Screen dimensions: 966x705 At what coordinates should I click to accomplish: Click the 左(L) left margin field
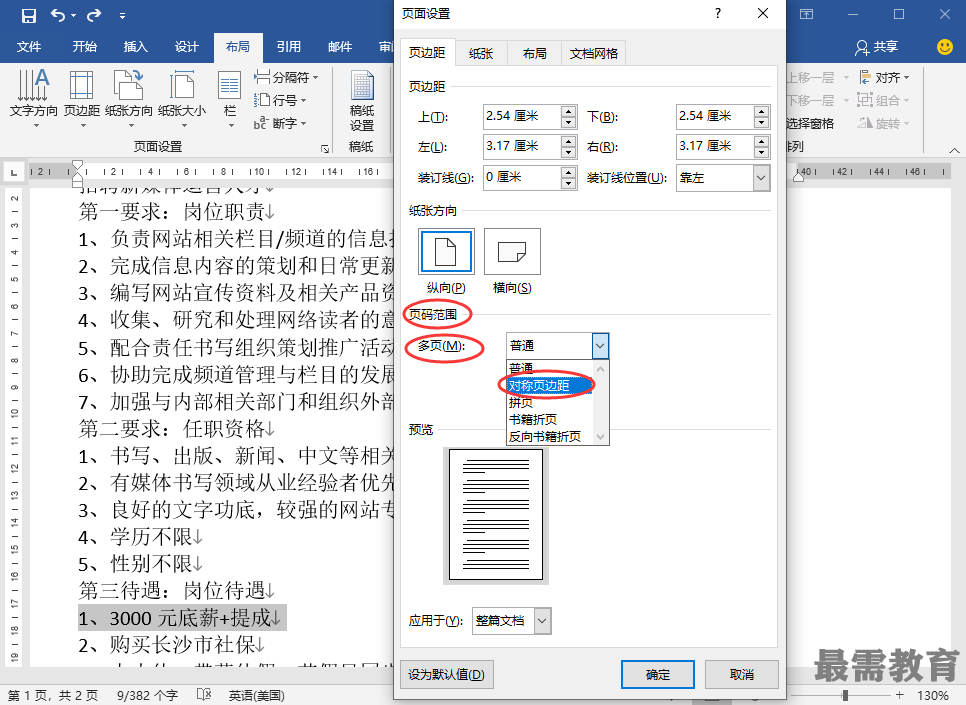click(522, 147)
